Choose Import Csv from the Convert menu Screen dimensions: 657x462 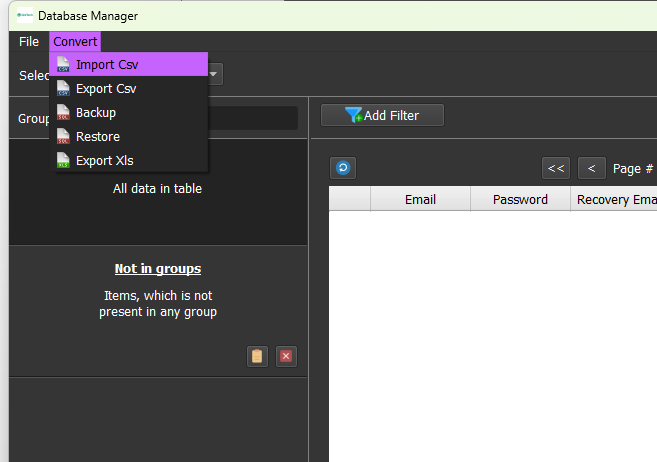(x=107, y=65)
